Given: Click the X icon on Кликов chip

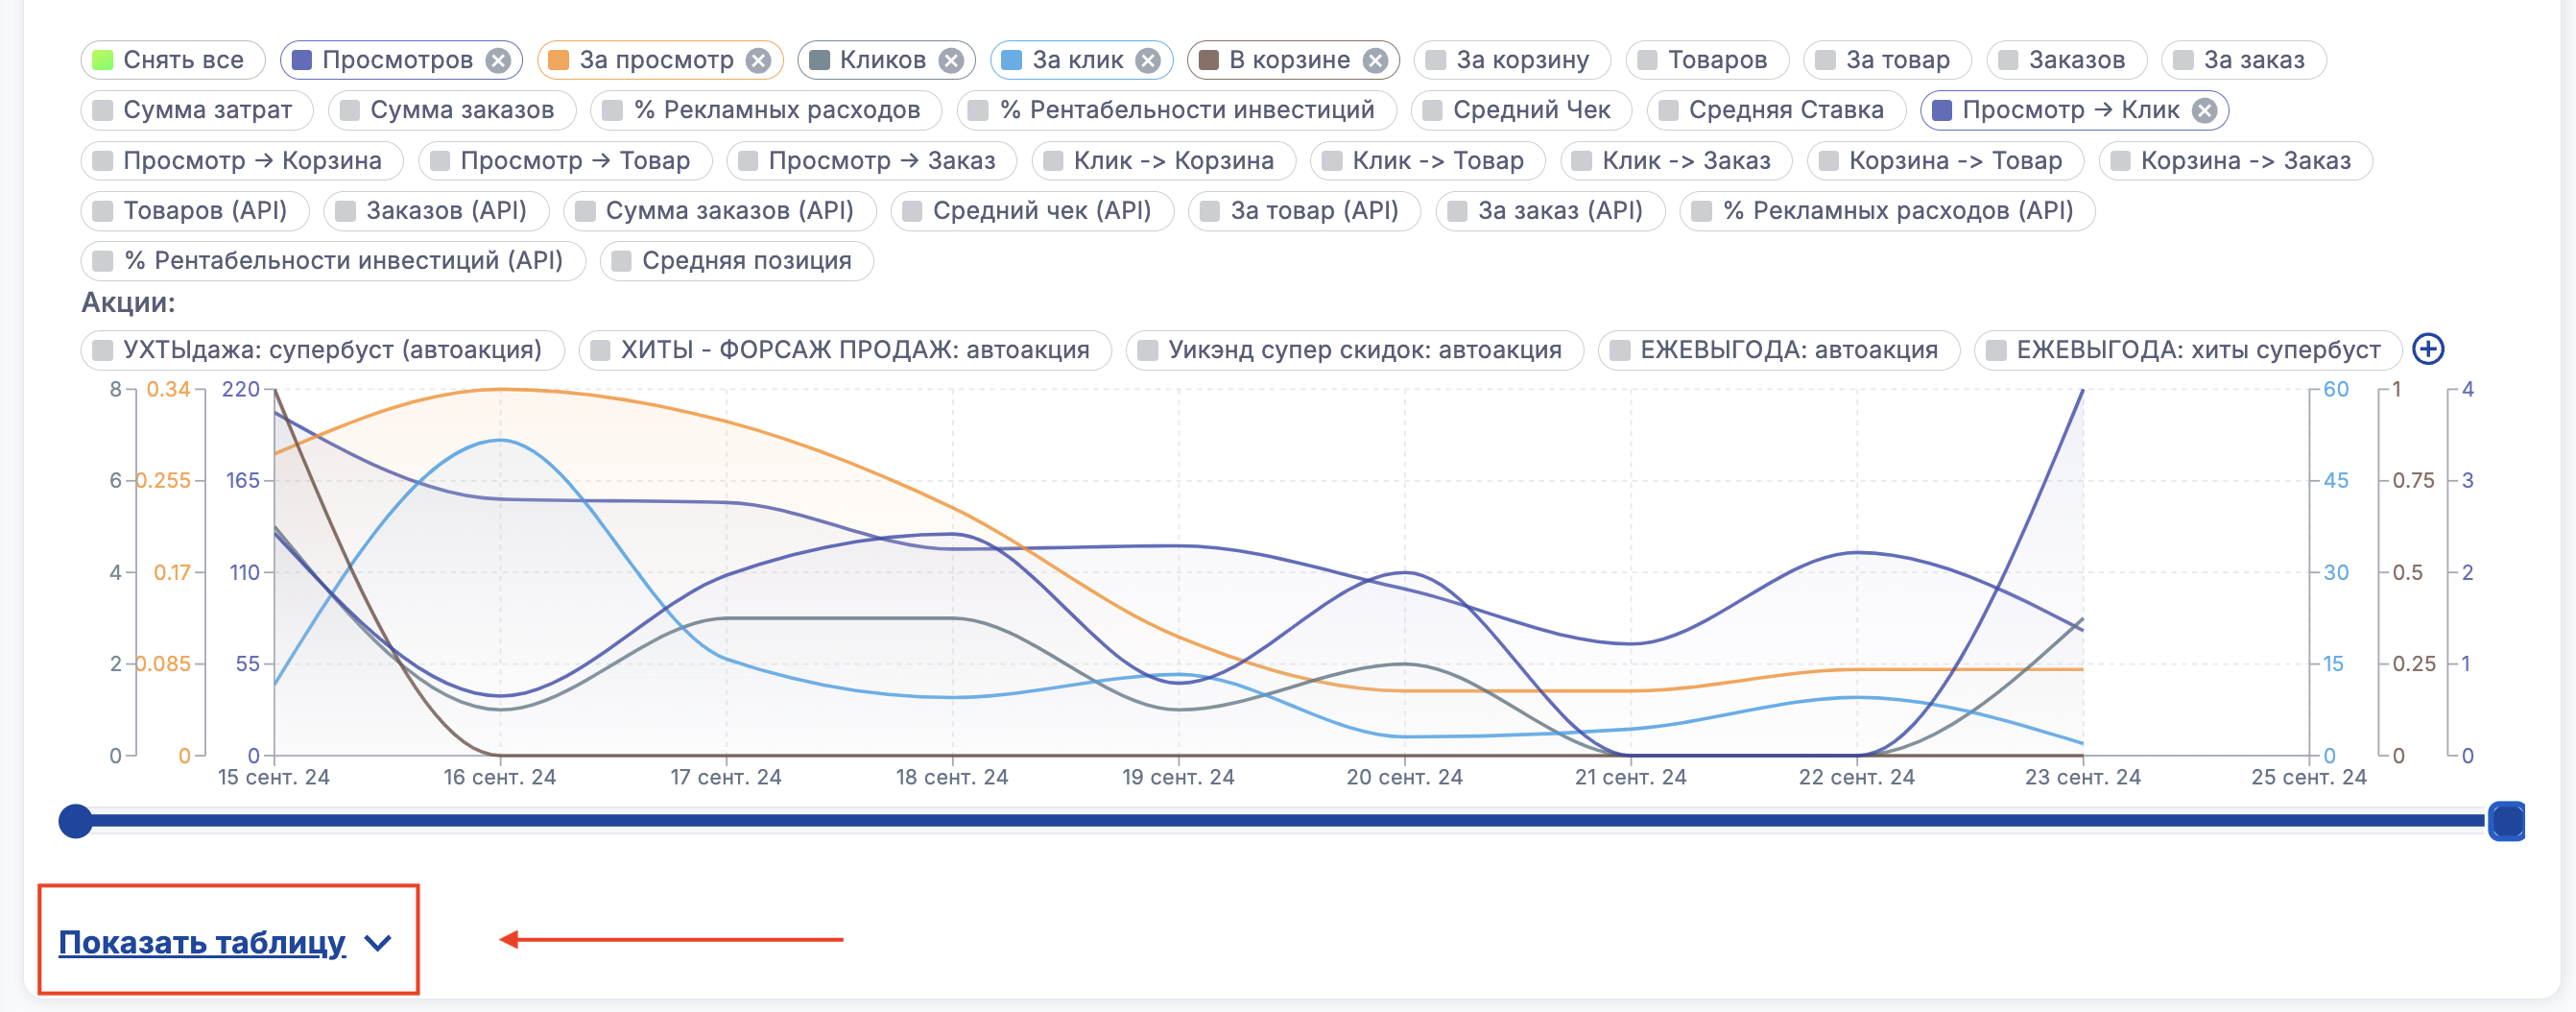Looking at the screenshot, I should (x=951, y=61).
